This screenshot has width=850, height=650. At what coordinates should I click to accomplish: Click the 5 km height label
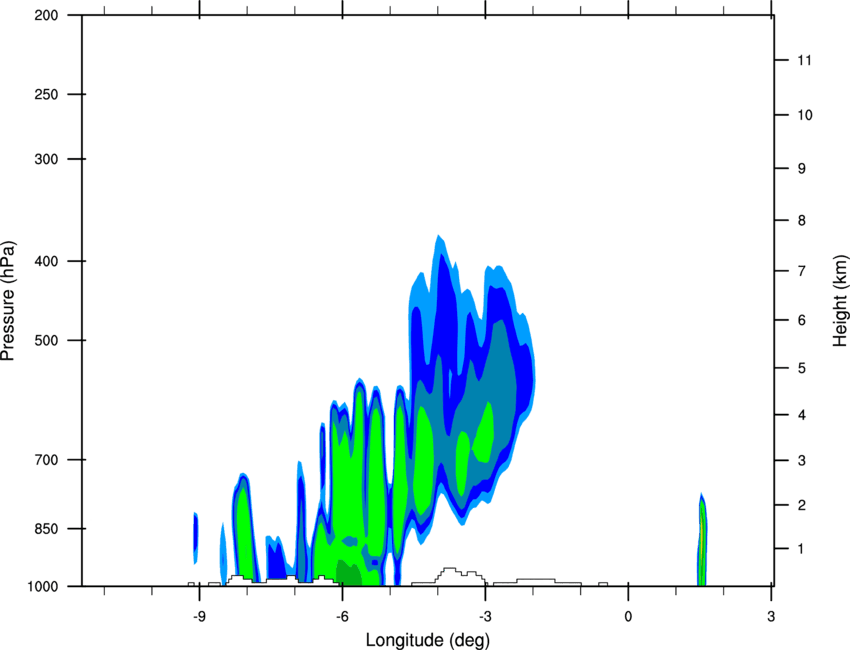pos(802,368)
